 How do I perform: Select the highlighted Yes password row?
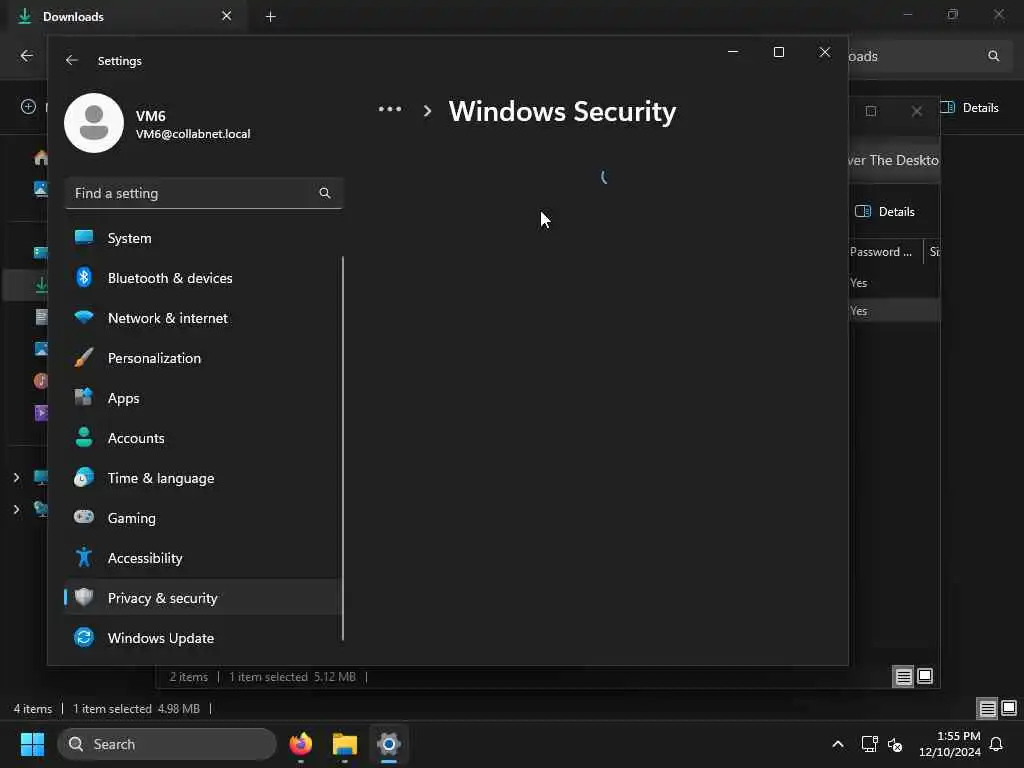[x=893, y=311]
